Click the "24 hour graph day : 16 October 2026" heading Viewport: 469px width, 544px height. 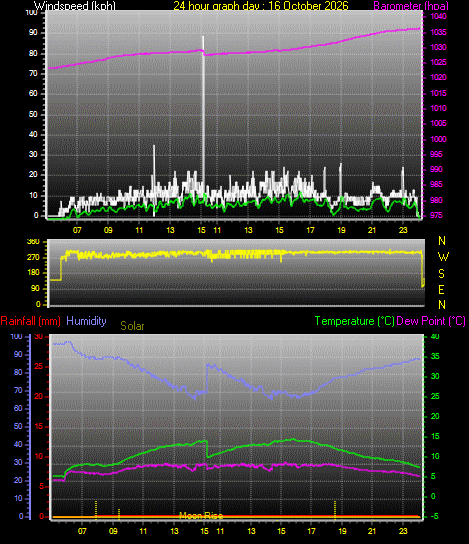261,6
